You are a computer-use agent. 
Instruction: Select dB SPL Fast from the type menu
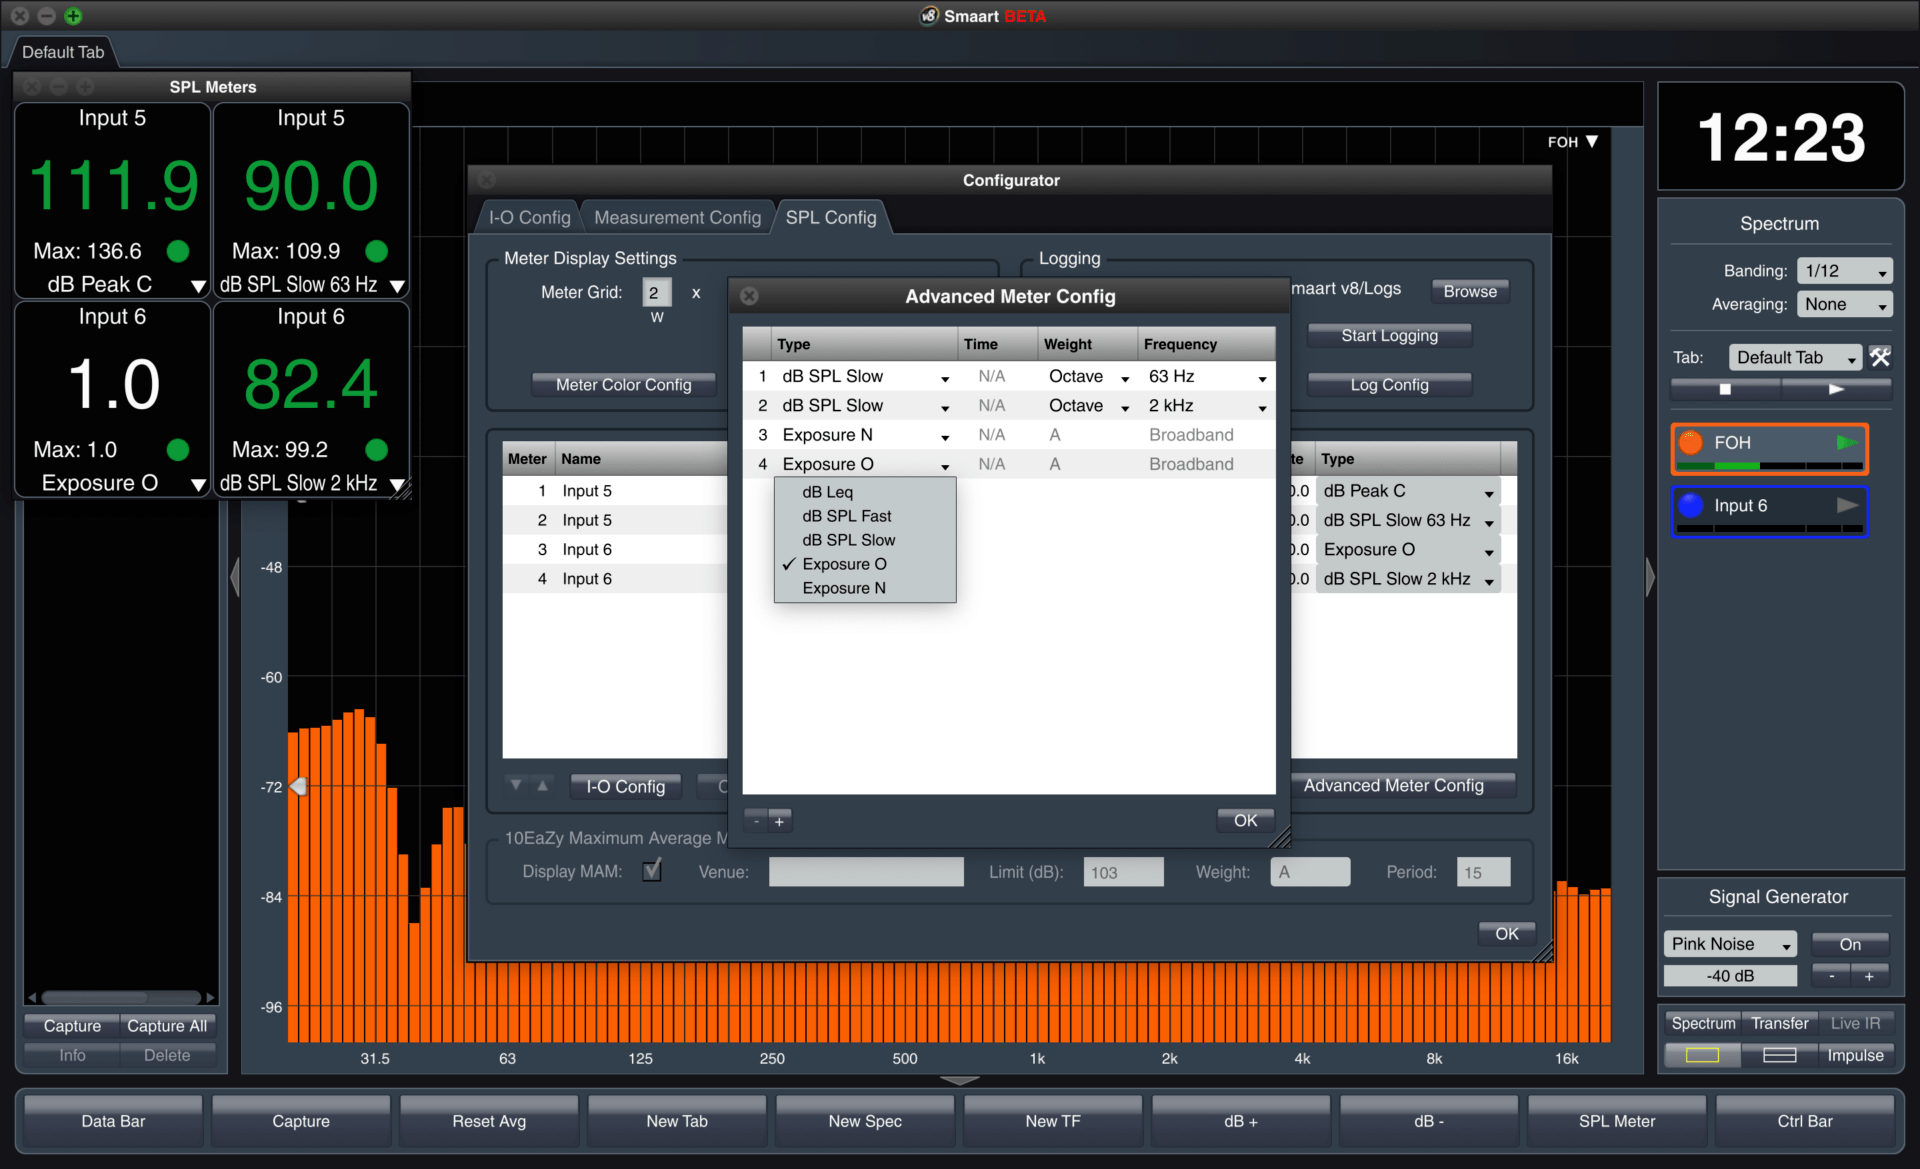click(x=846, y=515)
